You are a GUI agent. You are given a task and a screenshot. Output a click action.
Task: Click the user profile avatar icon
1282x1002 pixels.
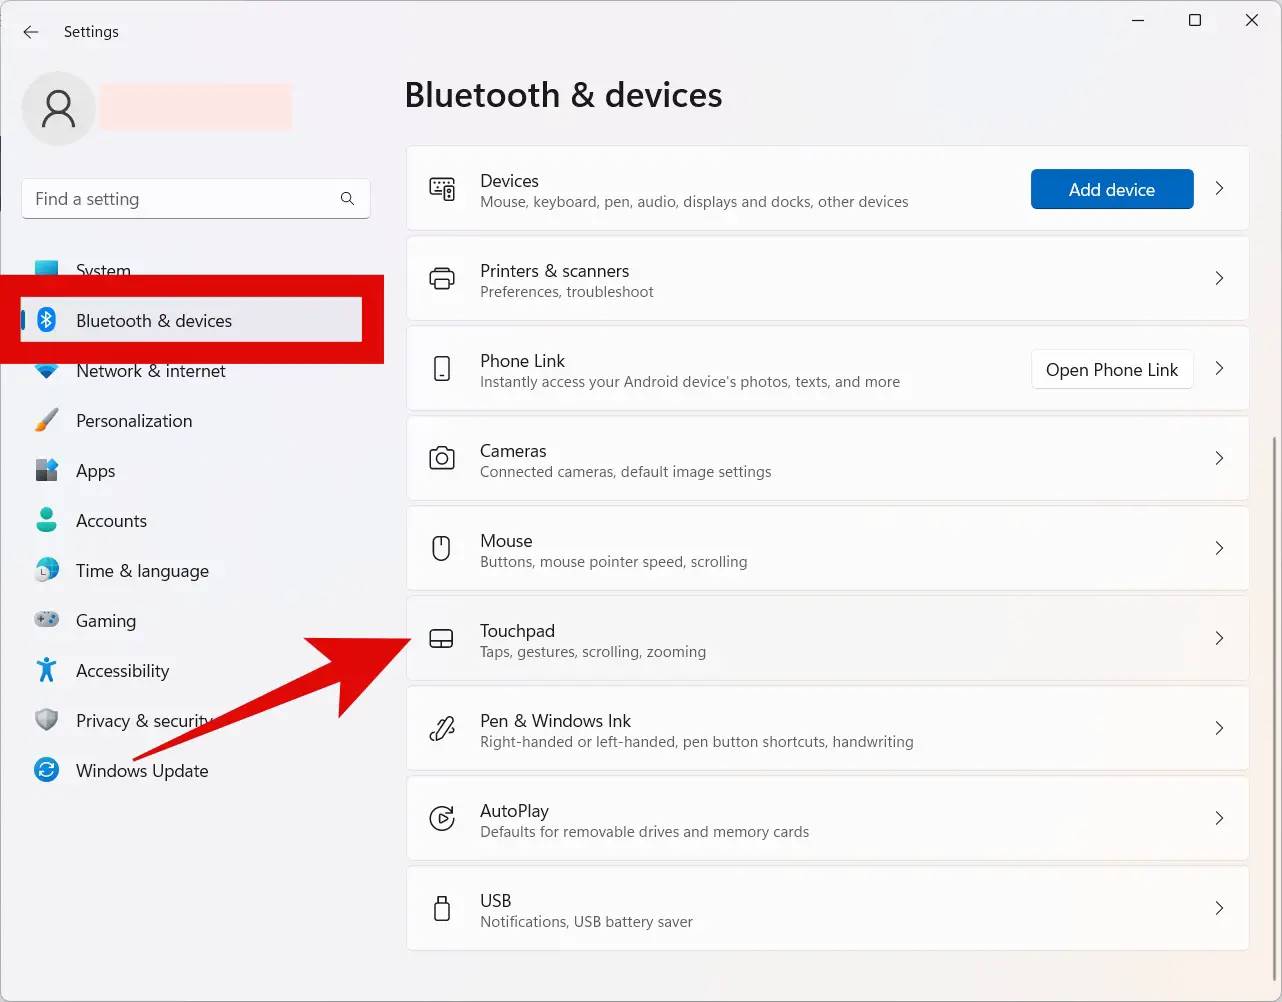58,108
